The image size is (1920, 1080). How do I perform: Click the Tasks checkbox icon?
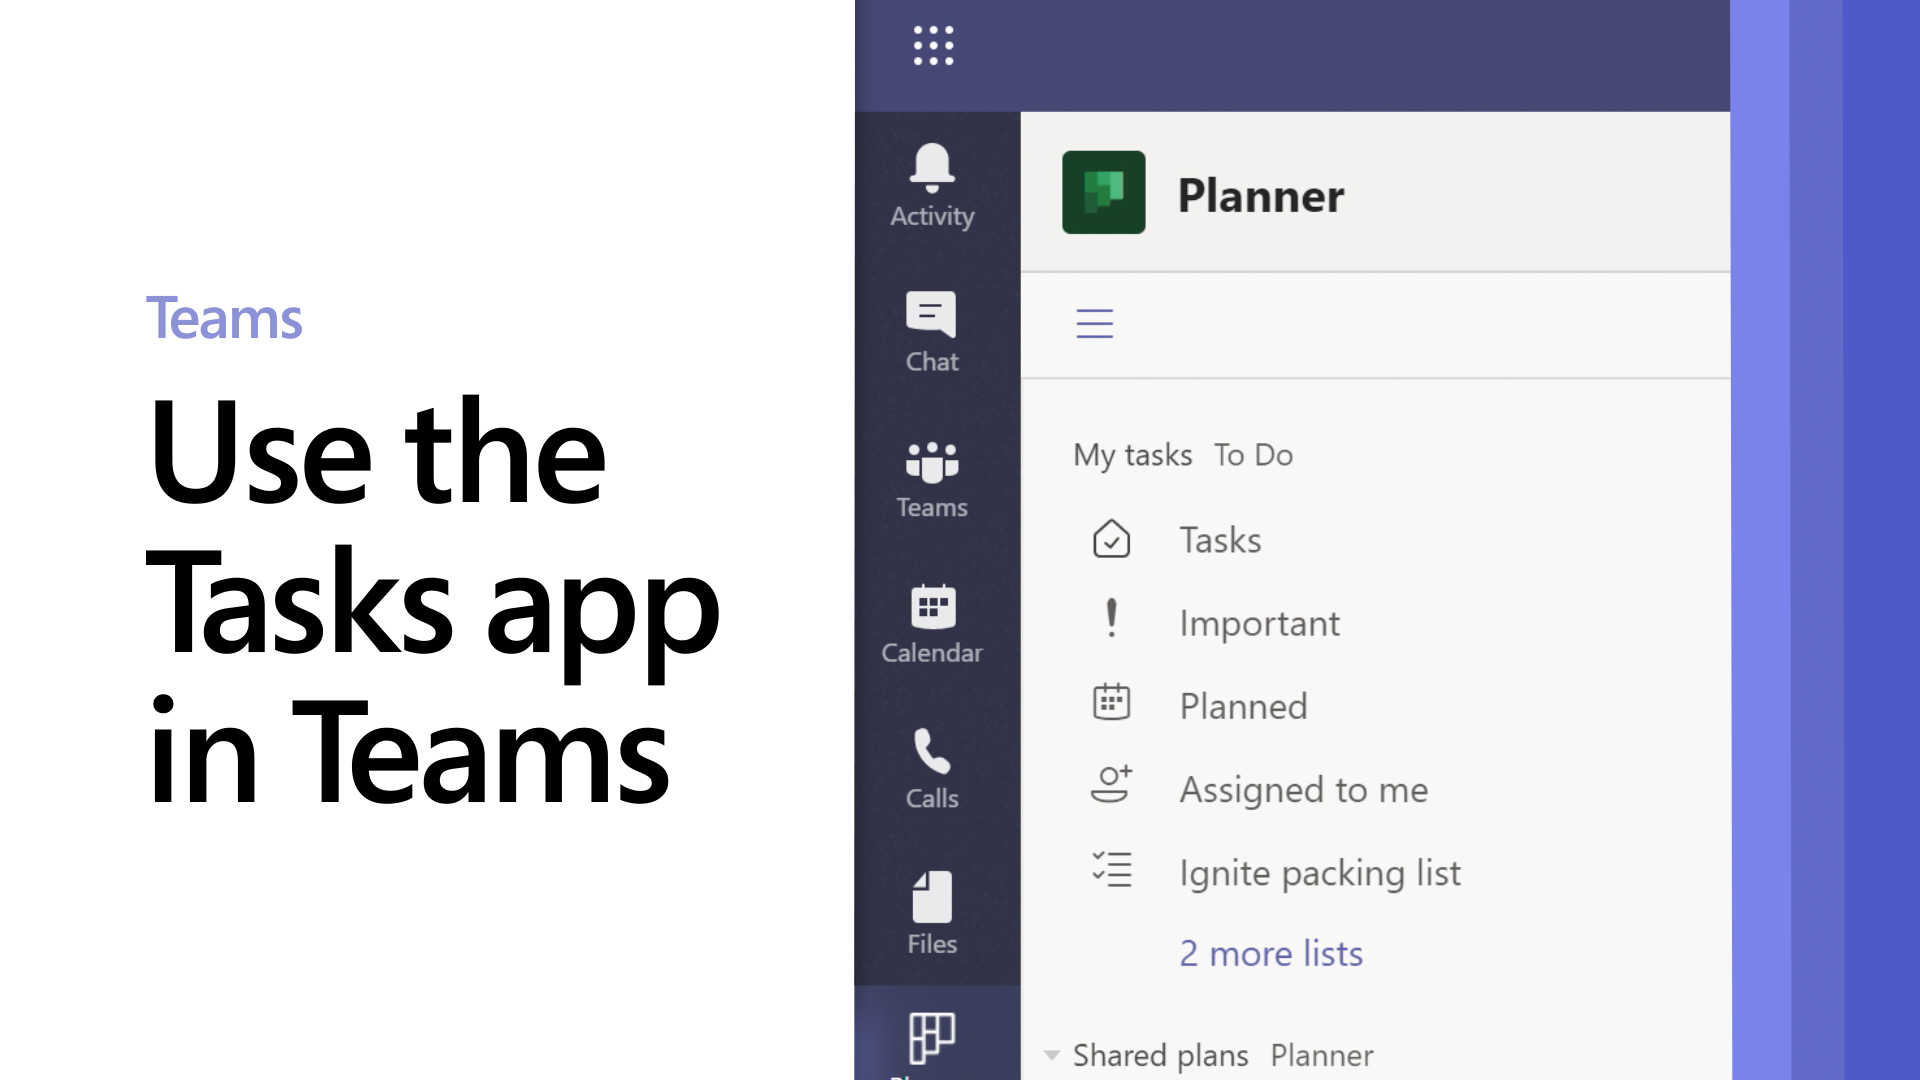(1110, 538)
